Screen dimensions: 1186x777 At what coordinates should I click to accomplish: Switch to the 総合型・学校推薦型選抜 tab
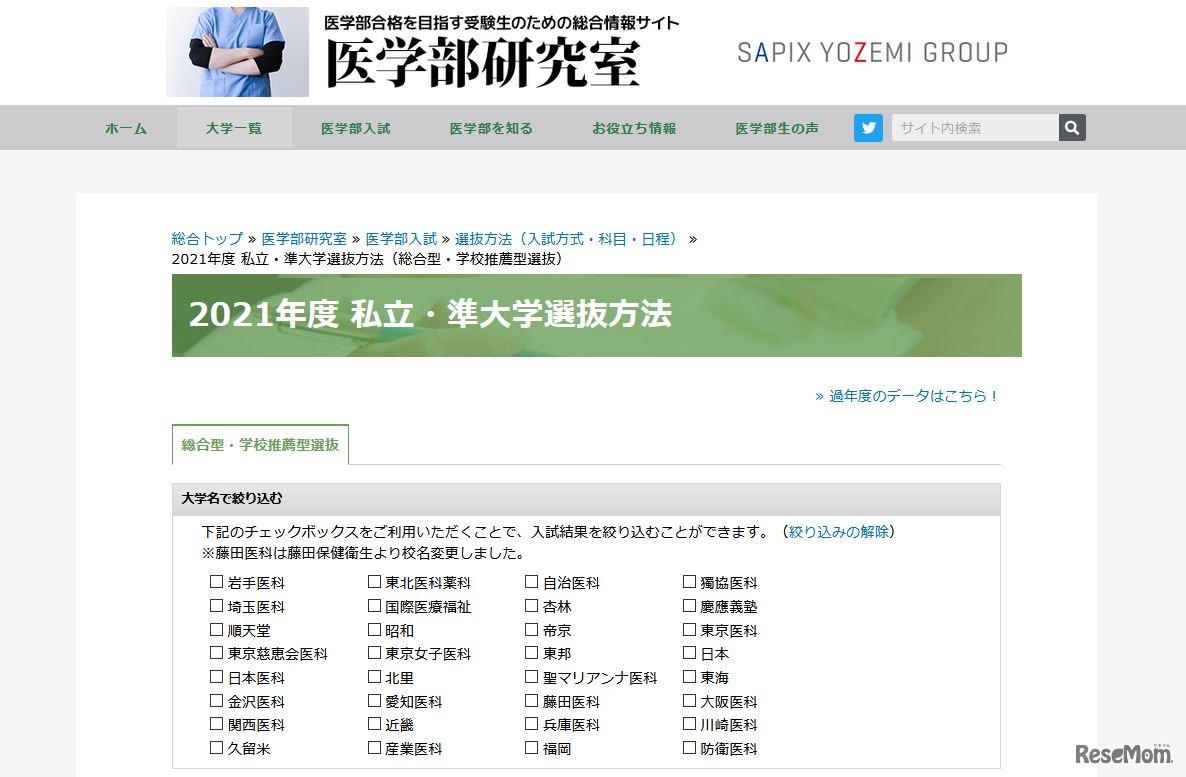[x=259, y=445]
